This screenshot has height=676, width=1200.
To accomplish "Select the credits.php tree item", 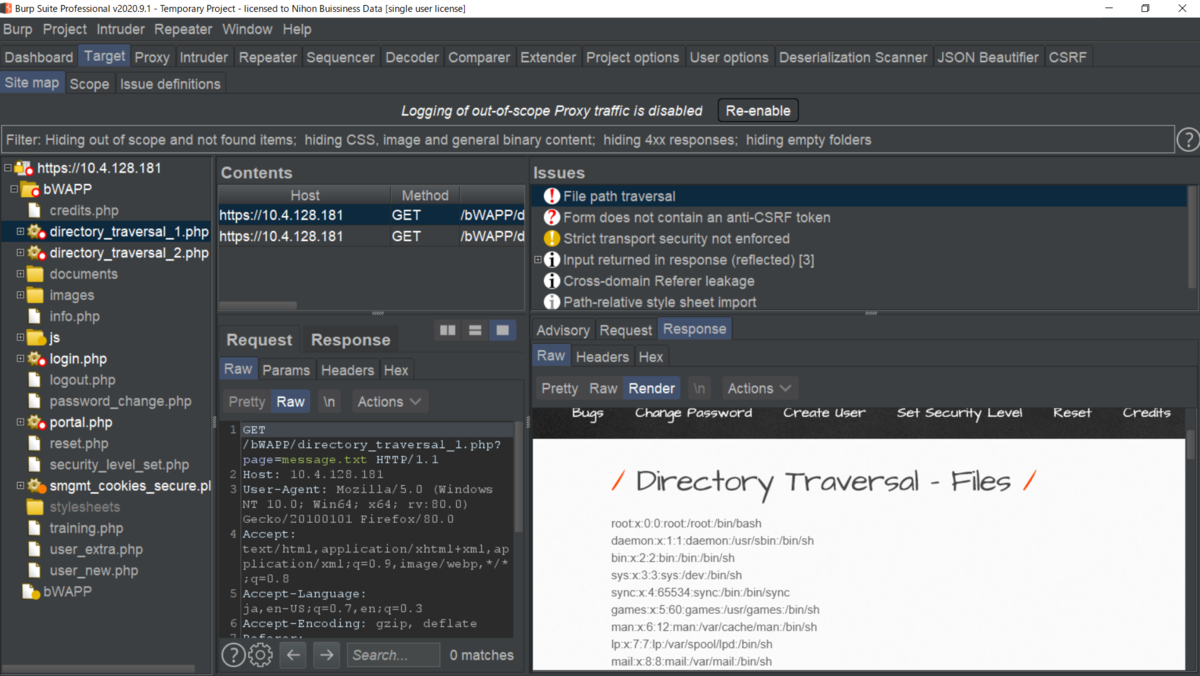I will pos(84,210).
